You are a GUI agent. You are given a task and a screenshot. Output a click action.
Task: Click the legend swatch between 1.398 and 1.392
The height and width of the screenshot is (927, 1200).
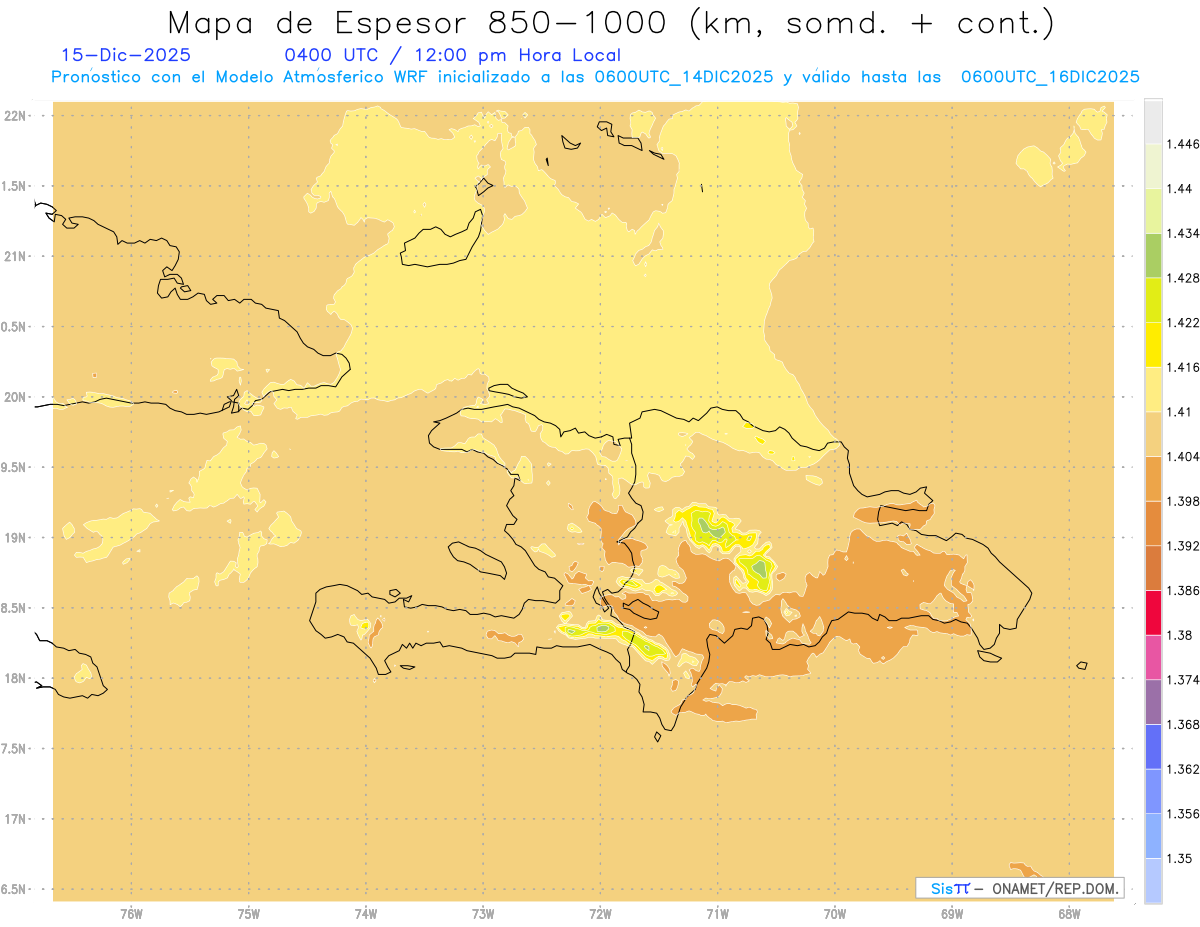[x=1153, y=524]
